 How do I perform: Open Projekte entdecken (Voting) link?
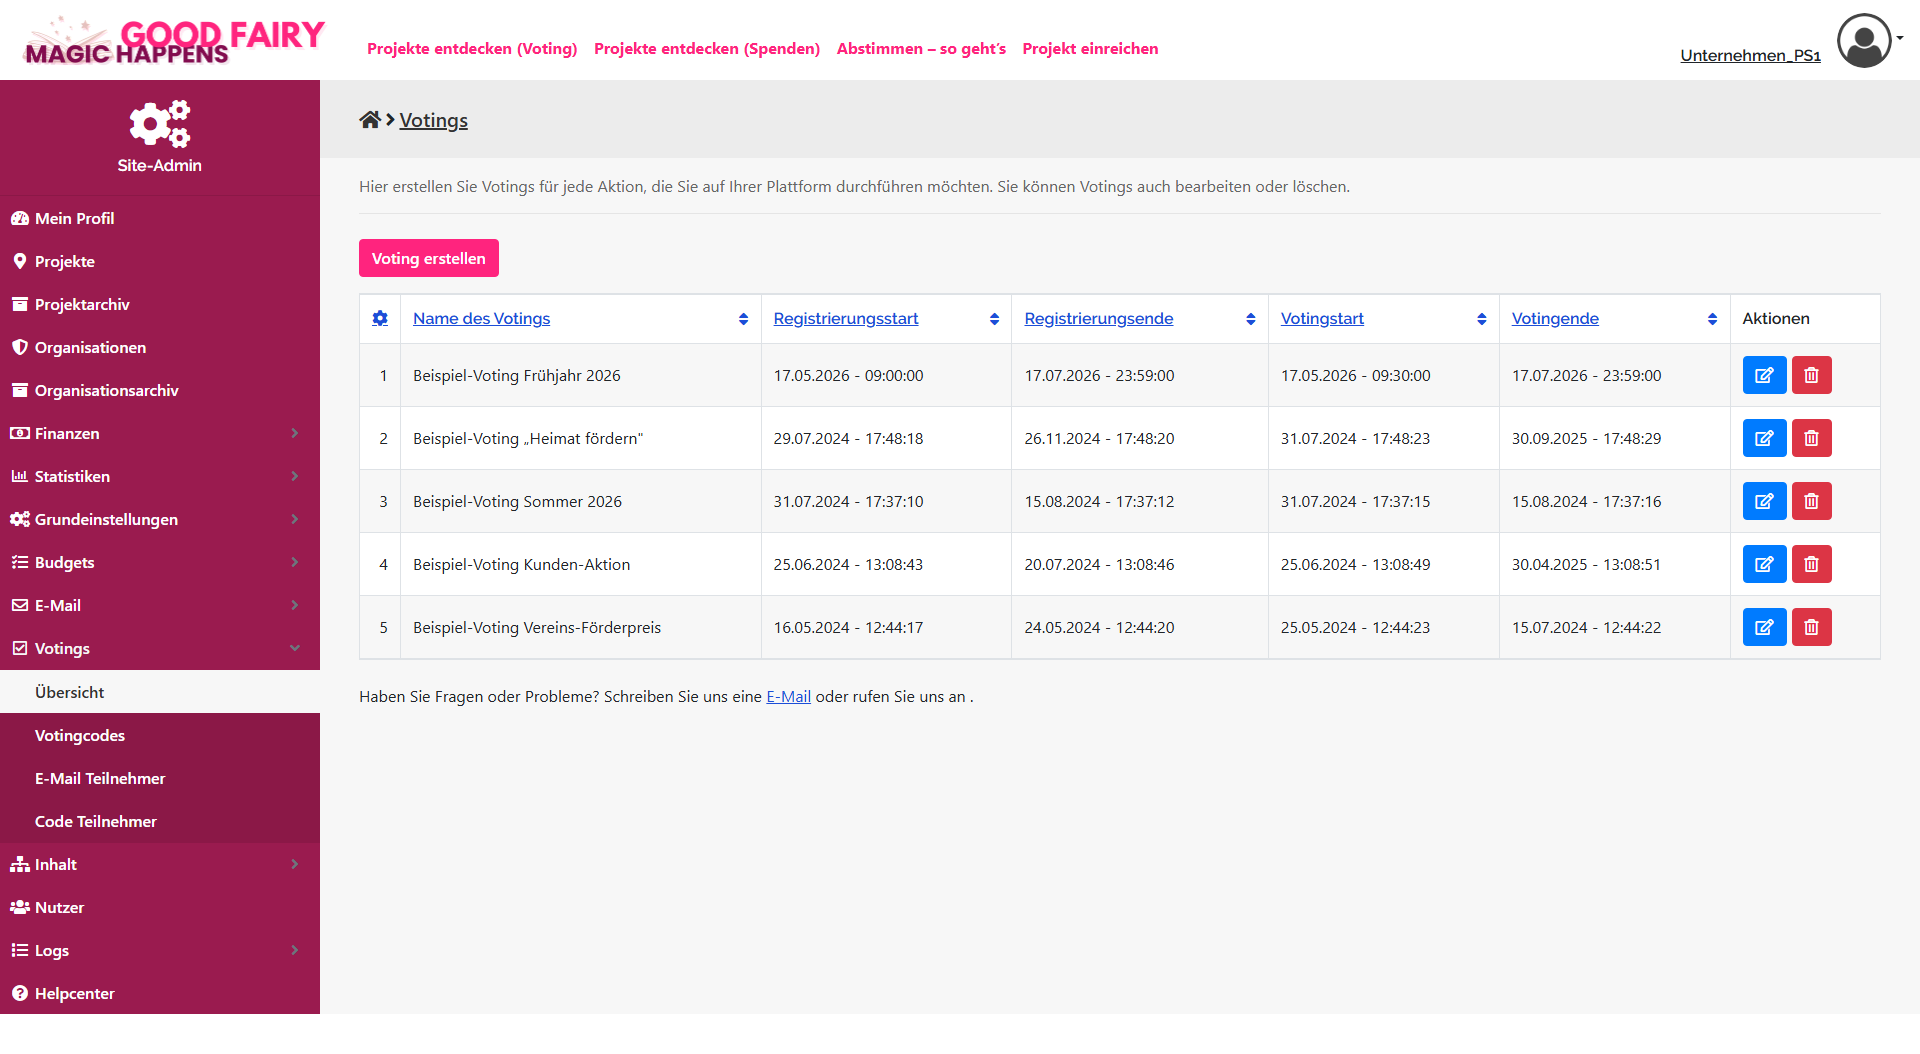click(x=472, y=48)
